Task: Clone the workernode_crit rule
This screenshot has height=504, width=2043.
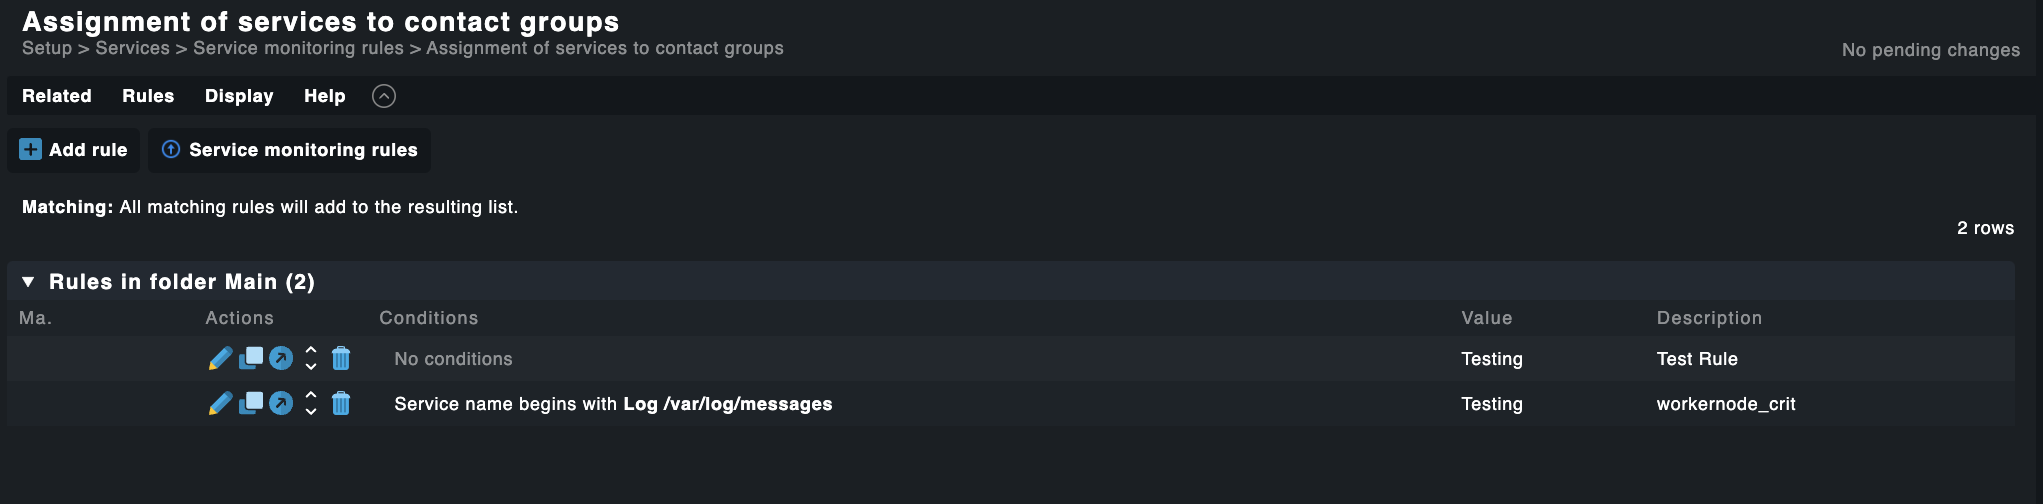Action: point(251,403)
